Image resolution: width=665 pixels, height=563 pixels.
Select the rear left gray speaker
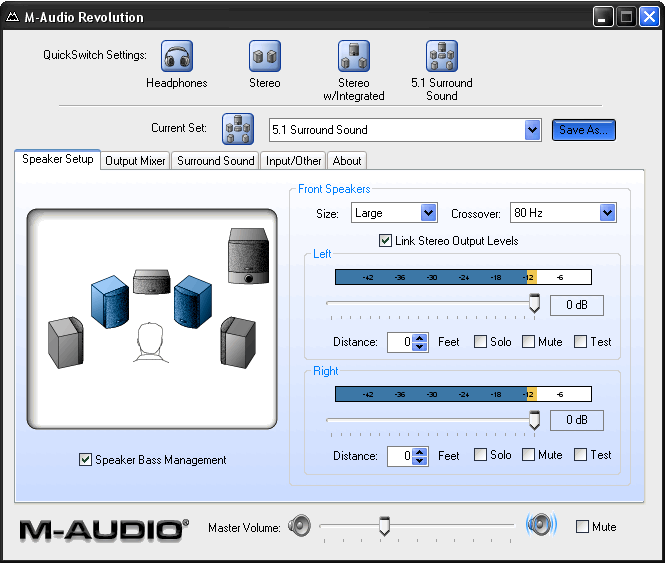click(x=66, y=342)
